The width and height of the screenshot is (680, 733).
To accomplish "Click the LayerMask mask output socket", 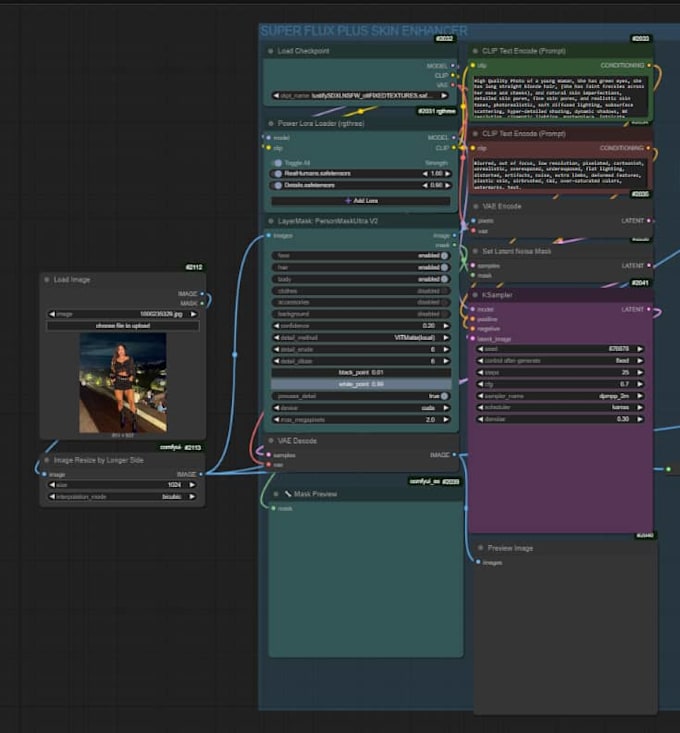I will [x=454, y=245].
